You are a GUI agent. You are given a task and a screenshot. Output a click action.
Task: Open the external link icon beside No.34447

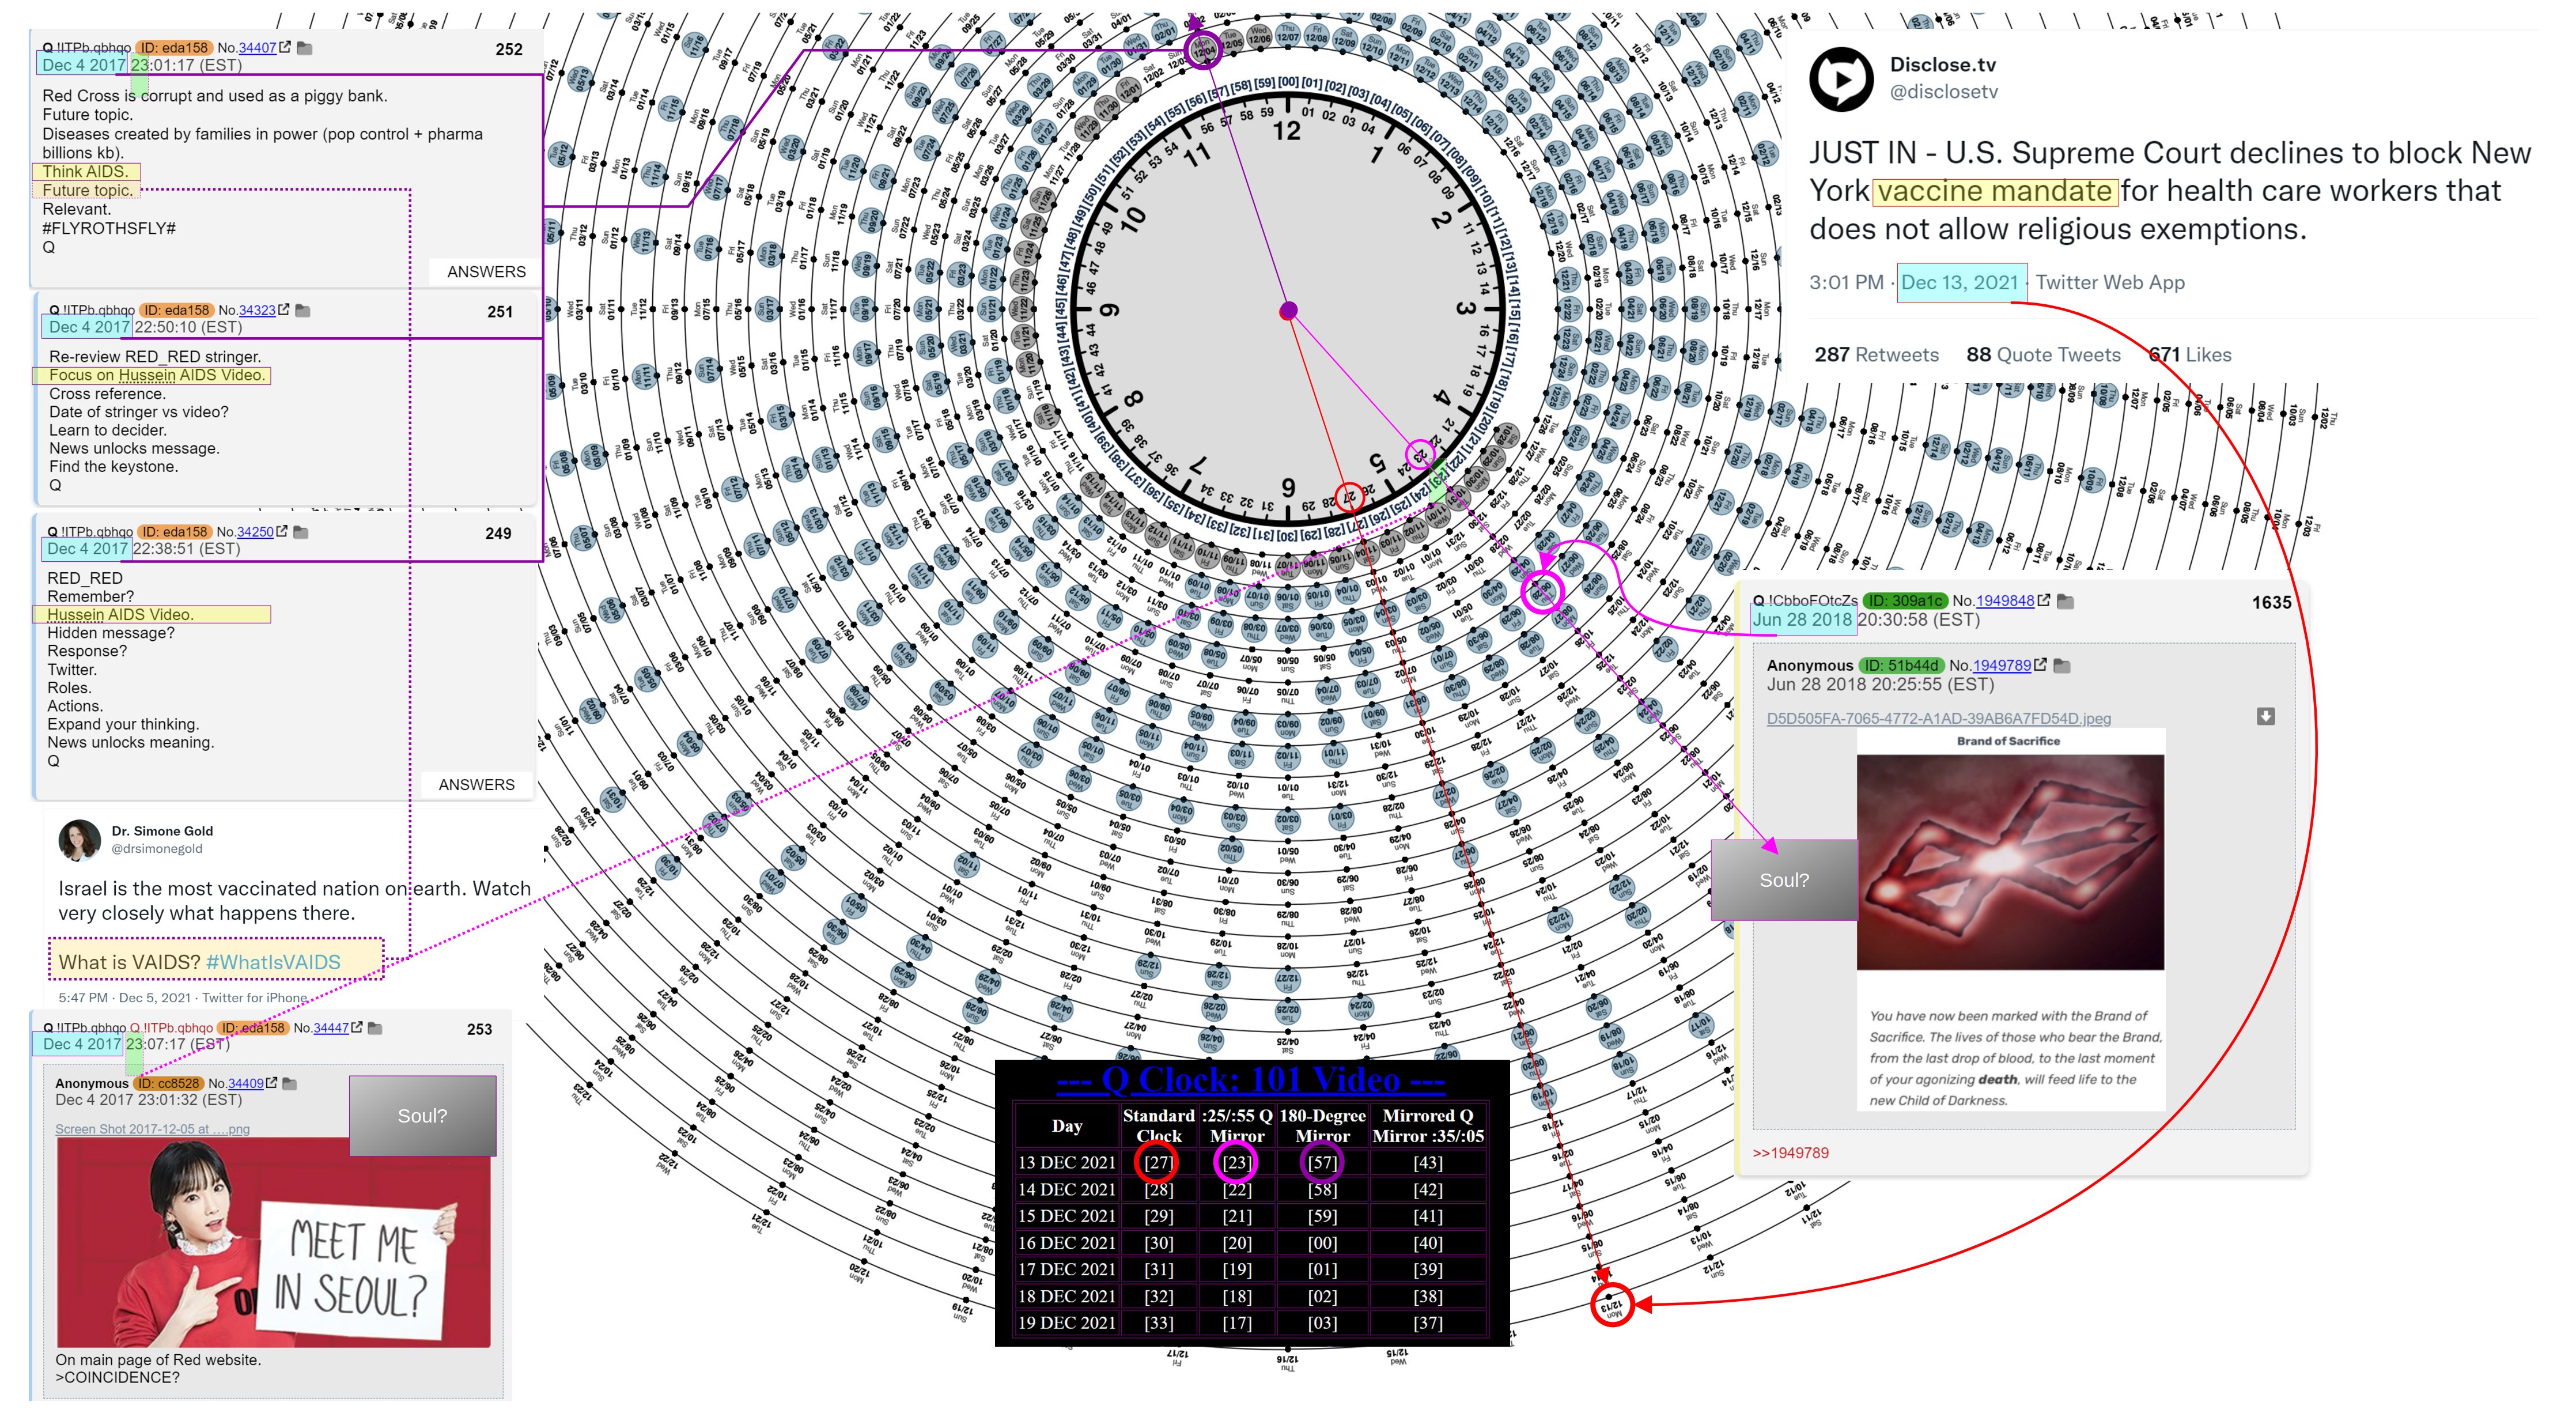[x=357, y=1027]
